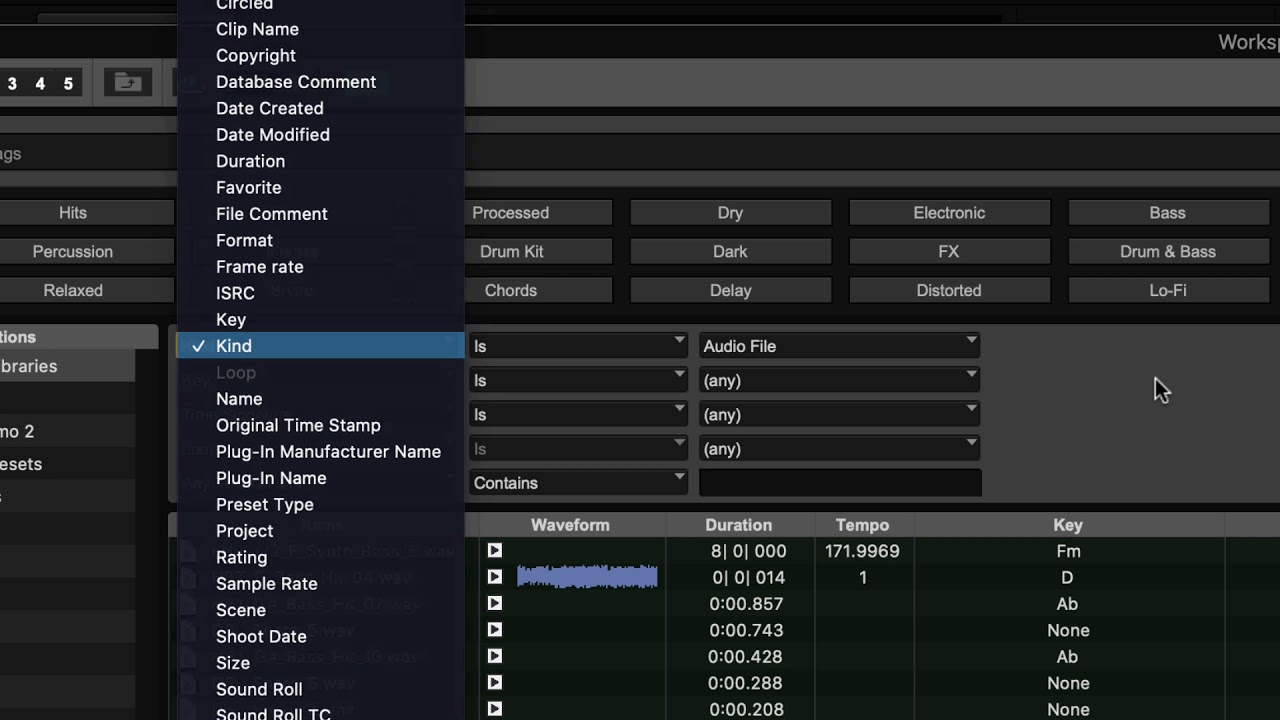This screenshot has height=720, width=1280.
Task: Toggle the Drum Kit tag button
Action: pos(538,252)
